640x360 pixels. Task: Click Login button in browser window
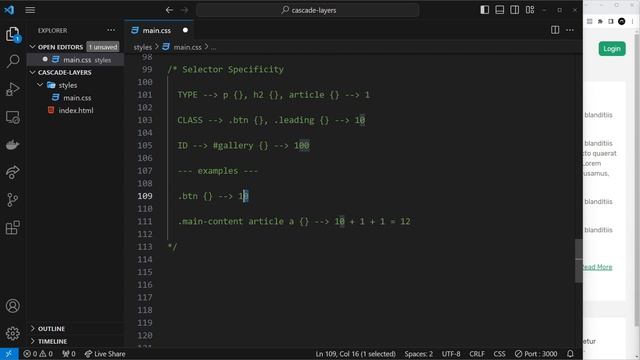pos(612,49)
